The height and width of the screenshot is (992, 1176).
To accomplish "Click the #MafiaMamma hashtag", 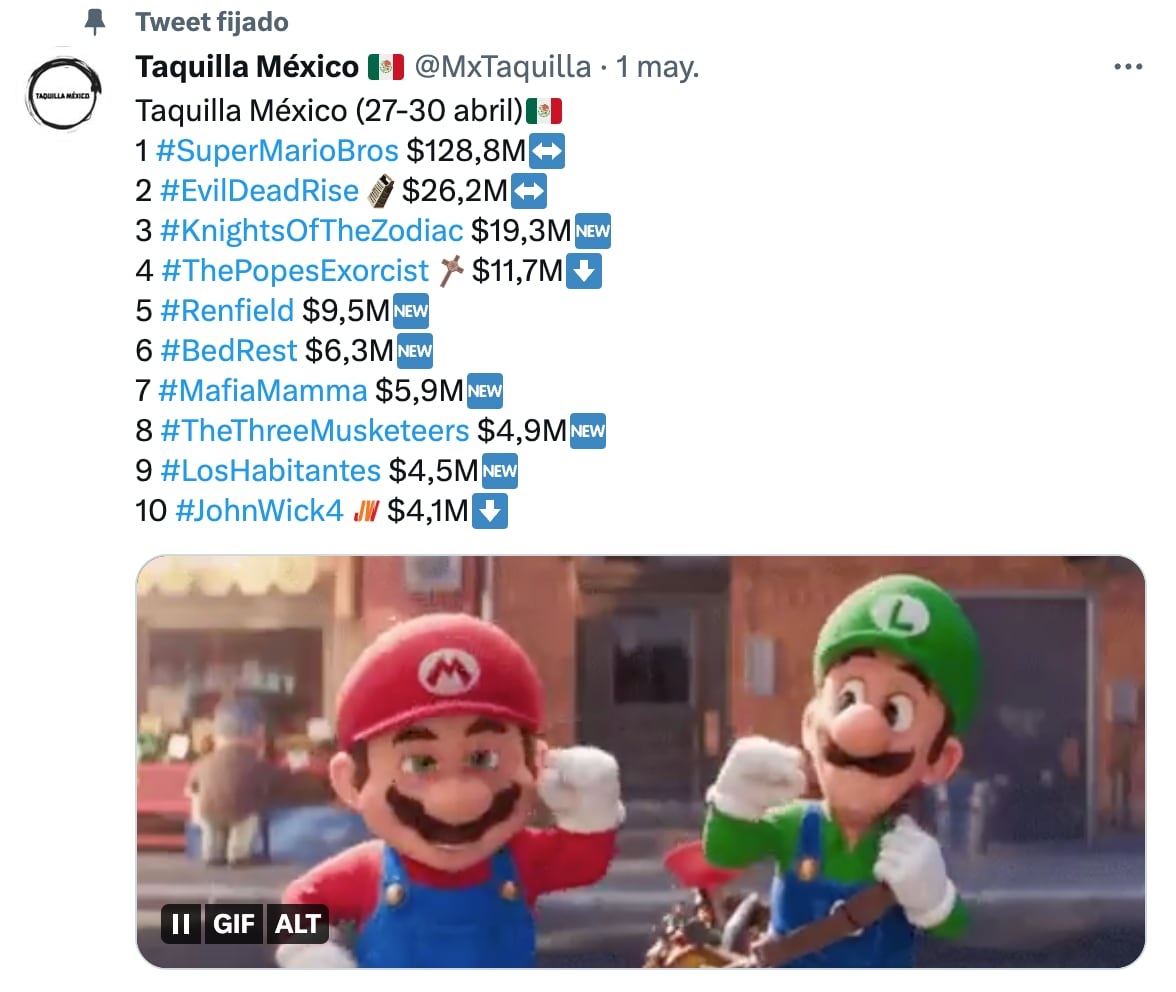I will pos(262,391).
